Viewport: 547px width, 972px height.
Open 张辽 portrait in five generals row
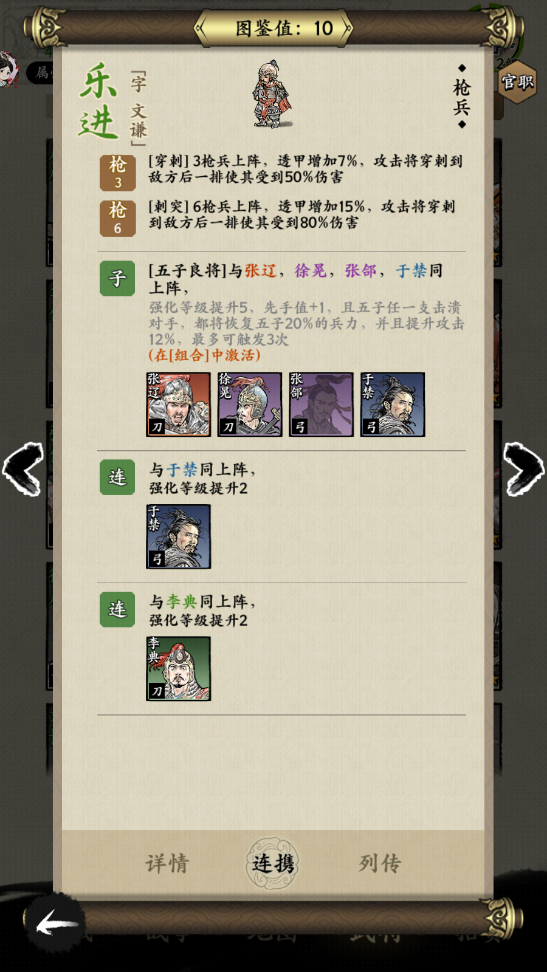pyautogui.click(x=179, y=405)
